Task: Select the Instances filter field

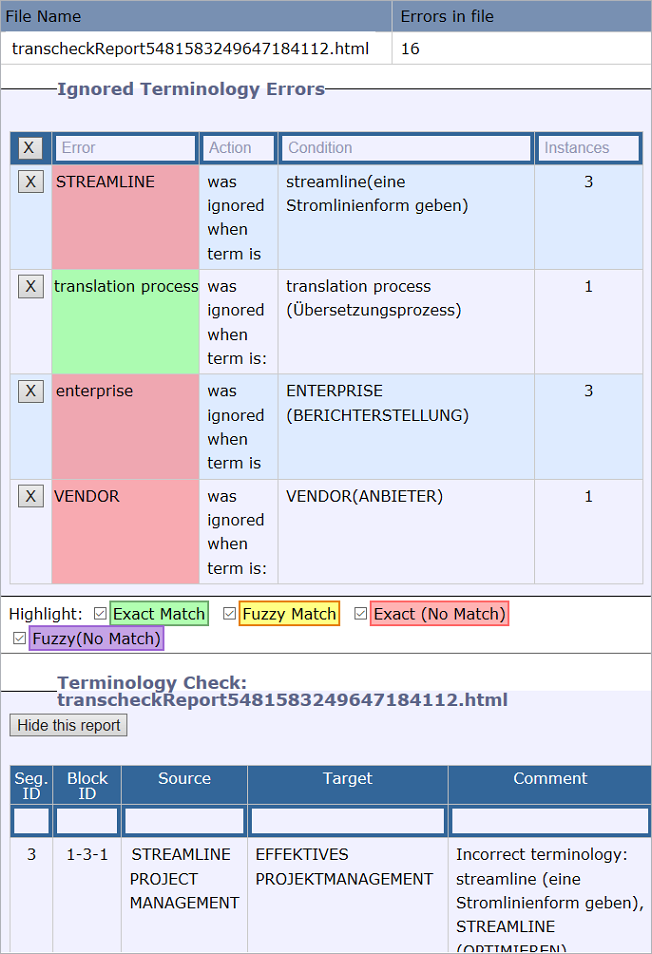Action: (588, 148)
